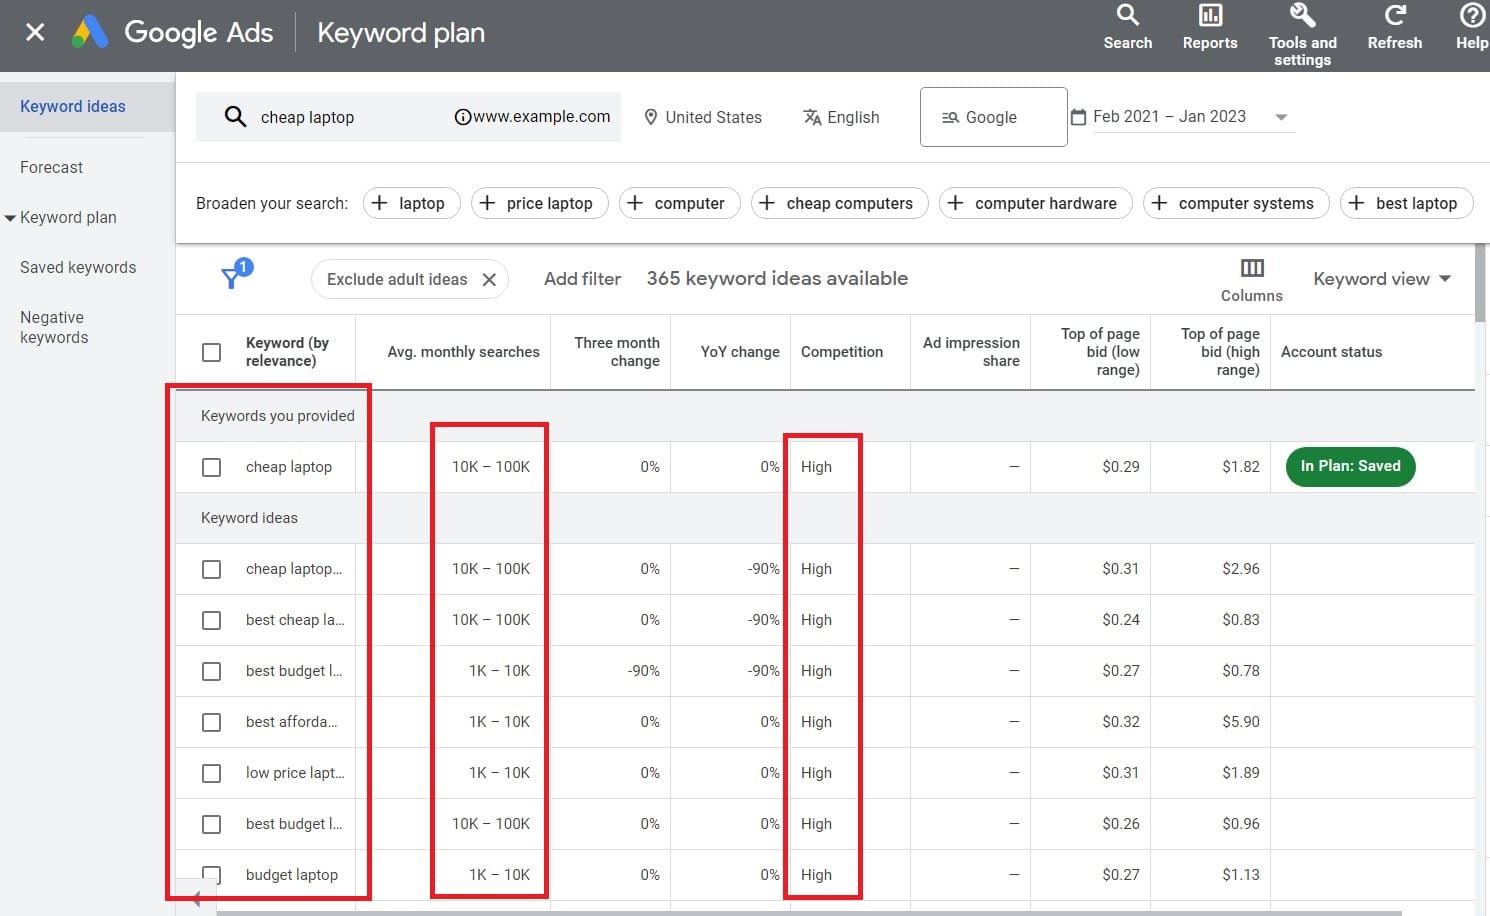Sort by the Top of page bid (high range) header

tap(1220, 352)
